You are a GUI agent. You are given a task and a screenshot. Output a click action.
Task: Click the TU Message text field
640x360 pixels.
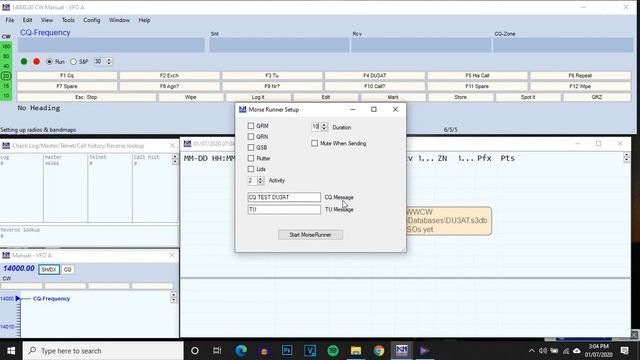click(x=284, y=209)
